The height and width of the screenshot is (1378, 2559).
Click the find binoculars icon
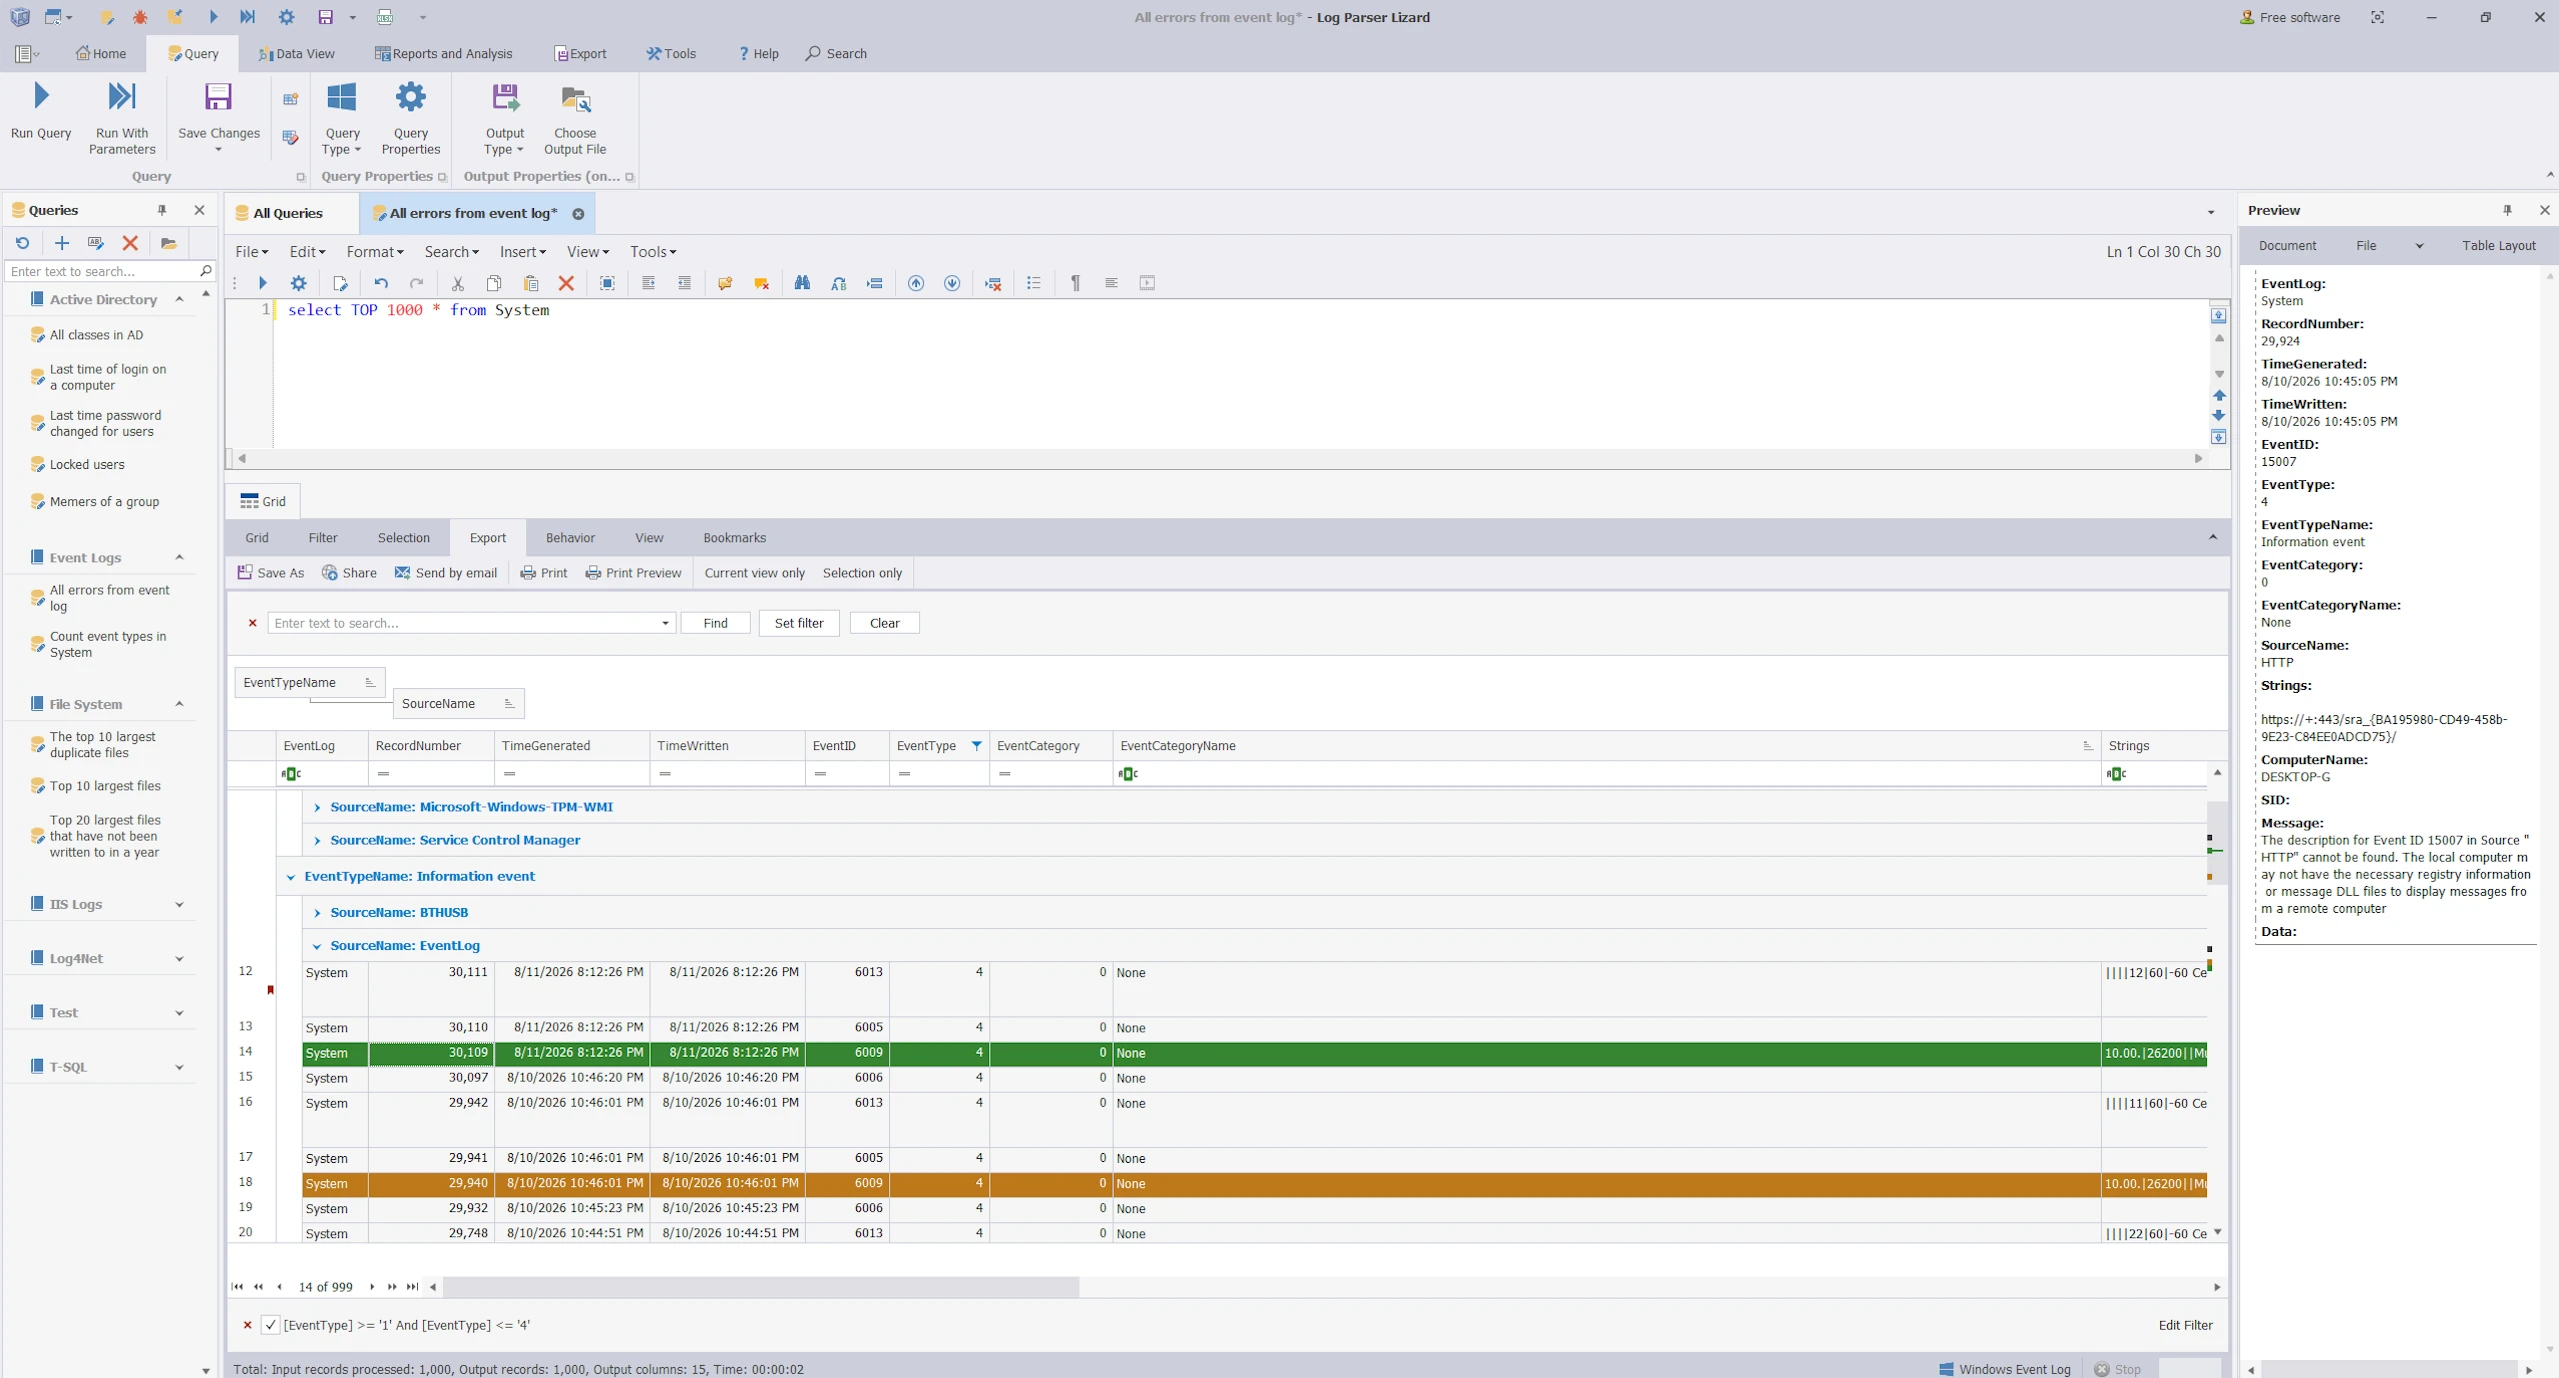pyautogui.click(x=802, y=283)
